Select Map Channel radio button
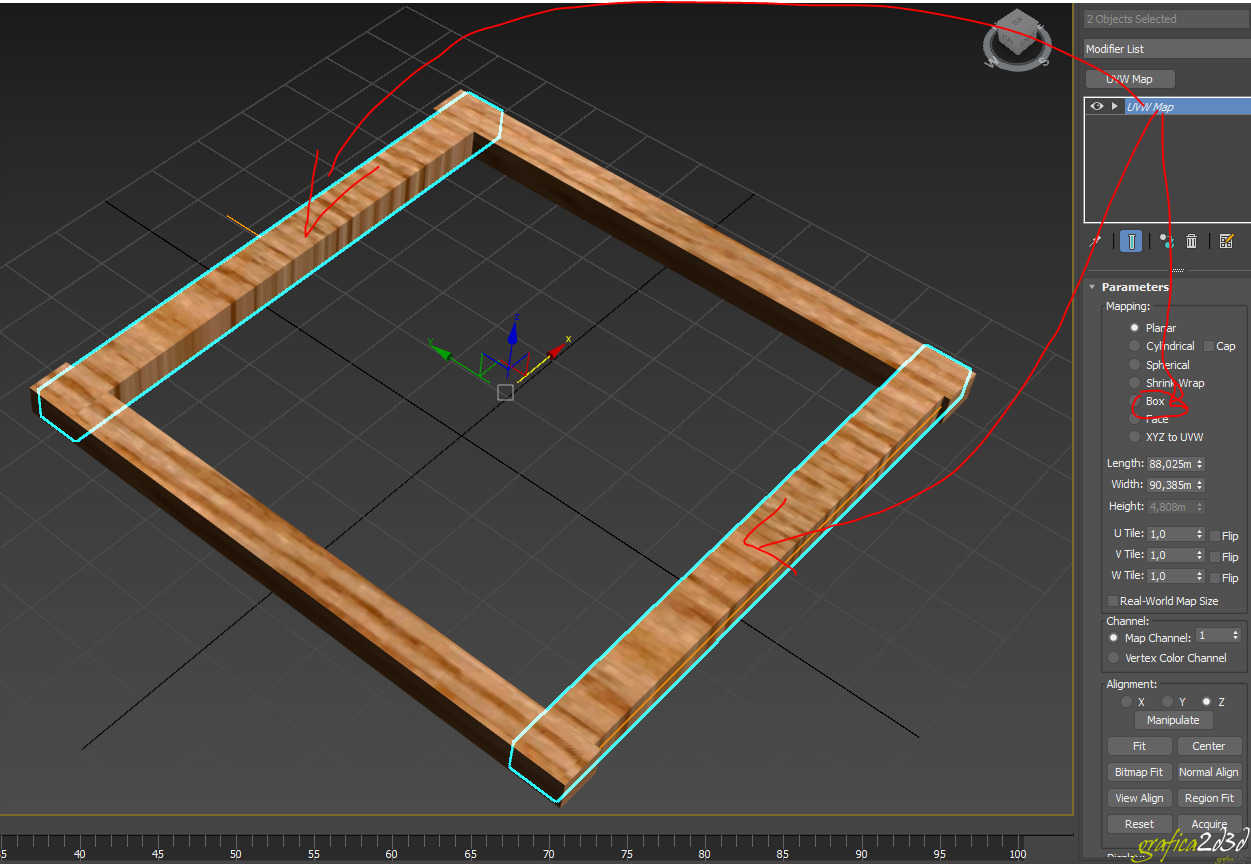The height and width of the screenshot is (864, 1251). 1113,638
